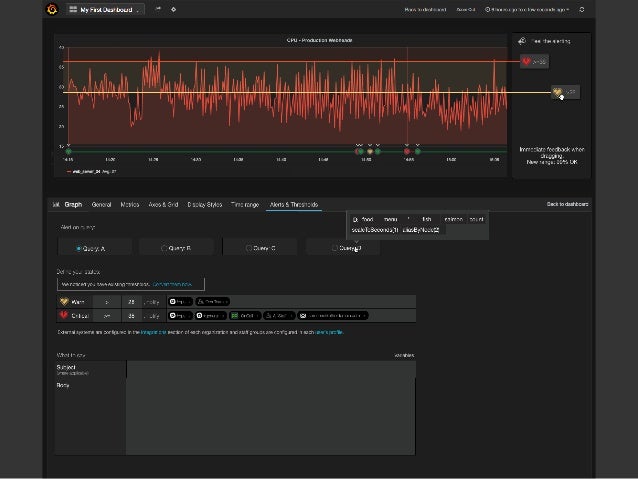Open the Warn comparison operator dropdown
This screenshot has width=638, height=479.
tap(108, 301)
